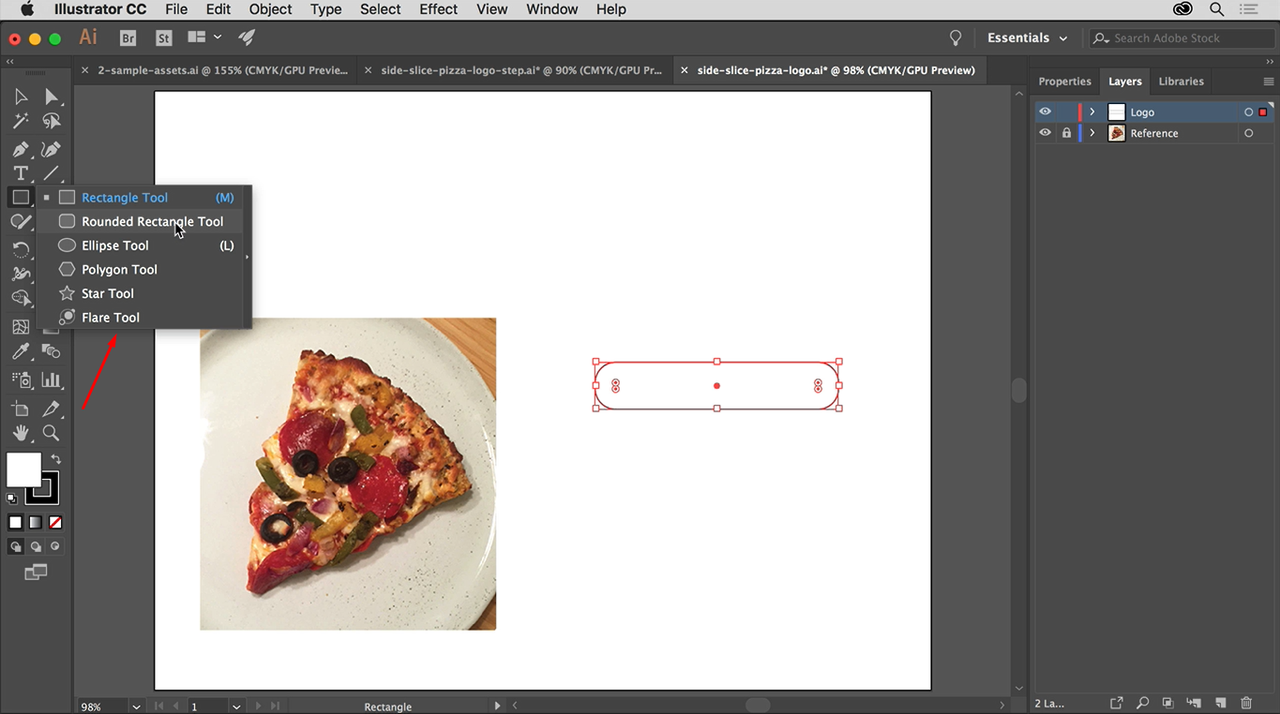Open the Essentials workspace dropdown

pyautogui.click(x=1027, y=38)
